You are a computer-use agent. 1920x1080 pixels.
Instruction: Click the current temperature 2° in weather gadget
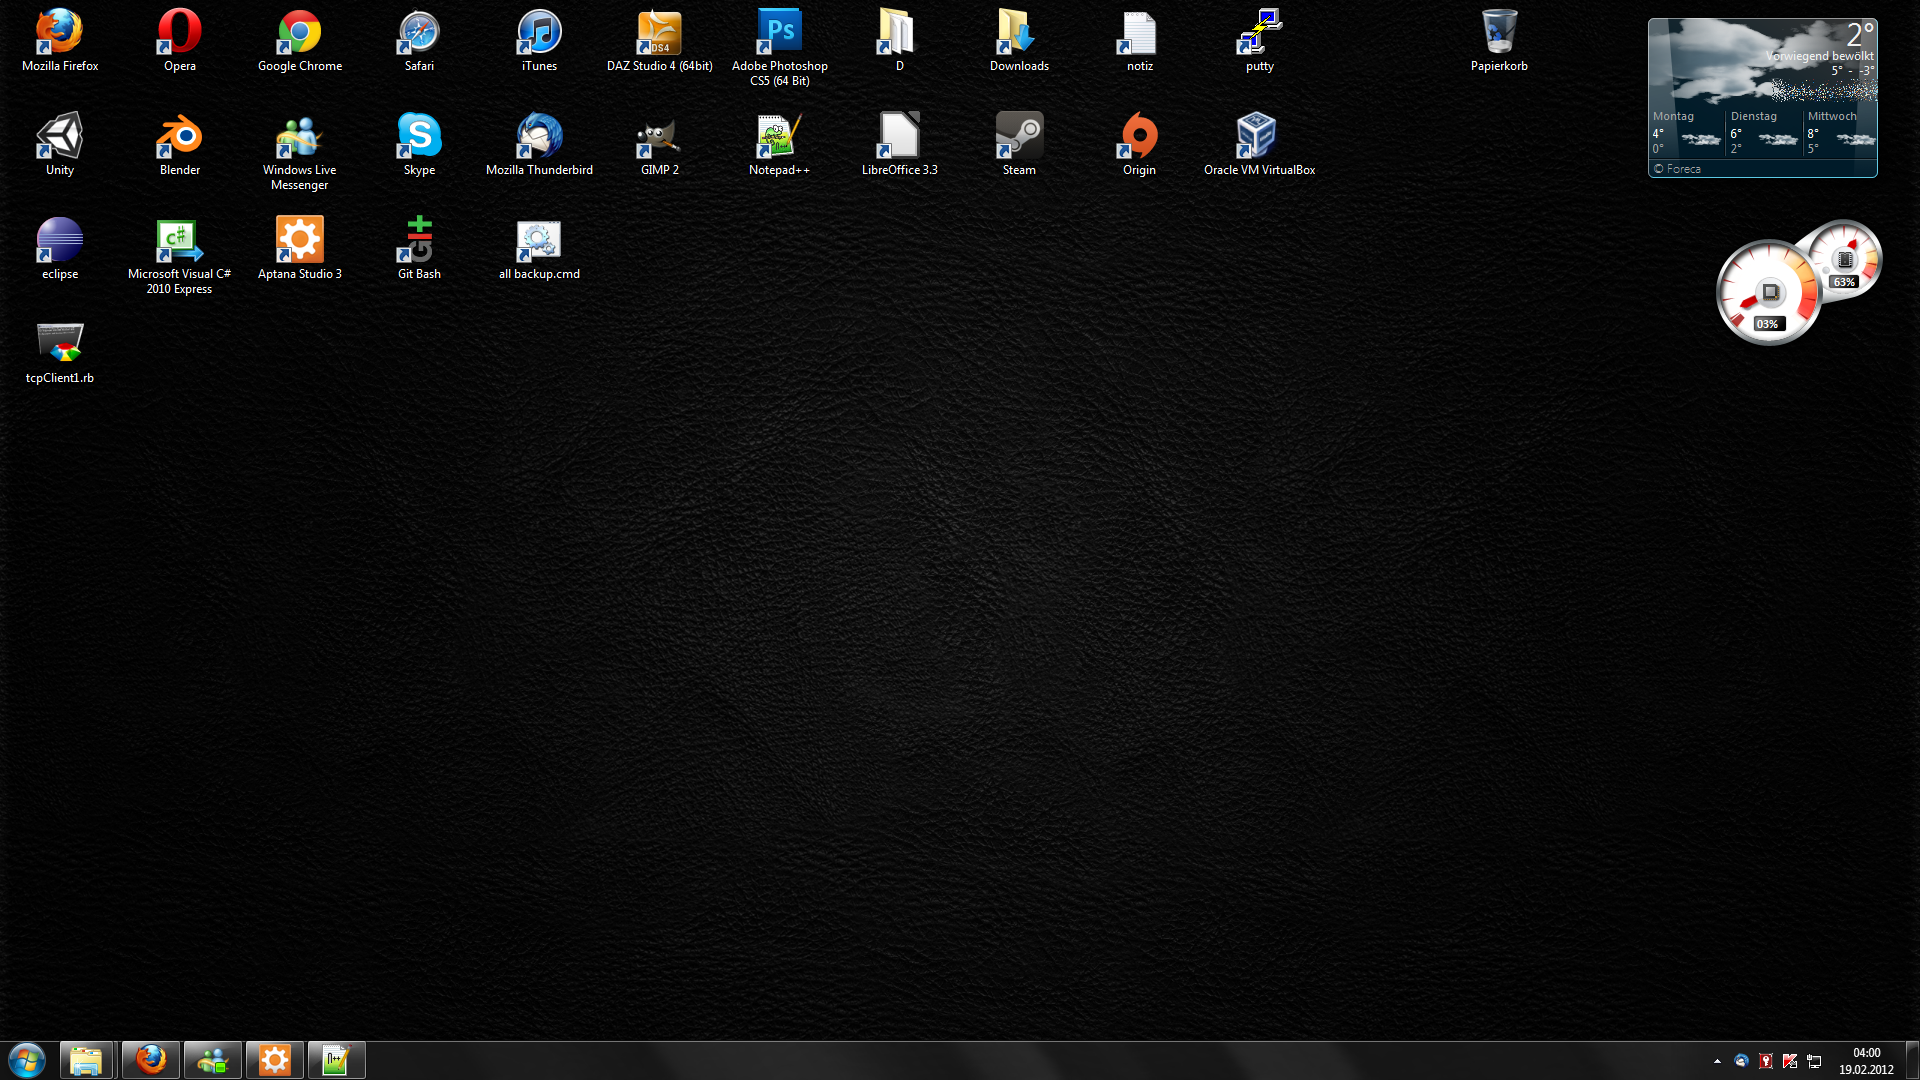[x=1860, y=34]
